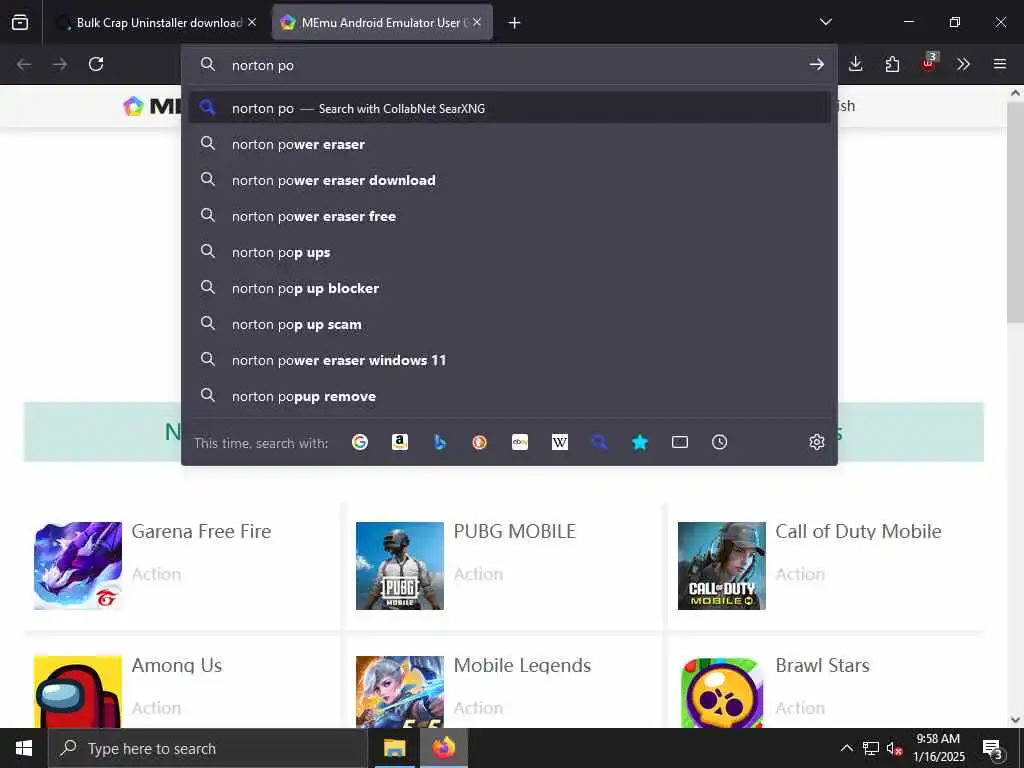The width and height of the screenshot is (1024, 768).
Task: Choose suggestion 'norton popup remove'
Action: coord(509,396)
